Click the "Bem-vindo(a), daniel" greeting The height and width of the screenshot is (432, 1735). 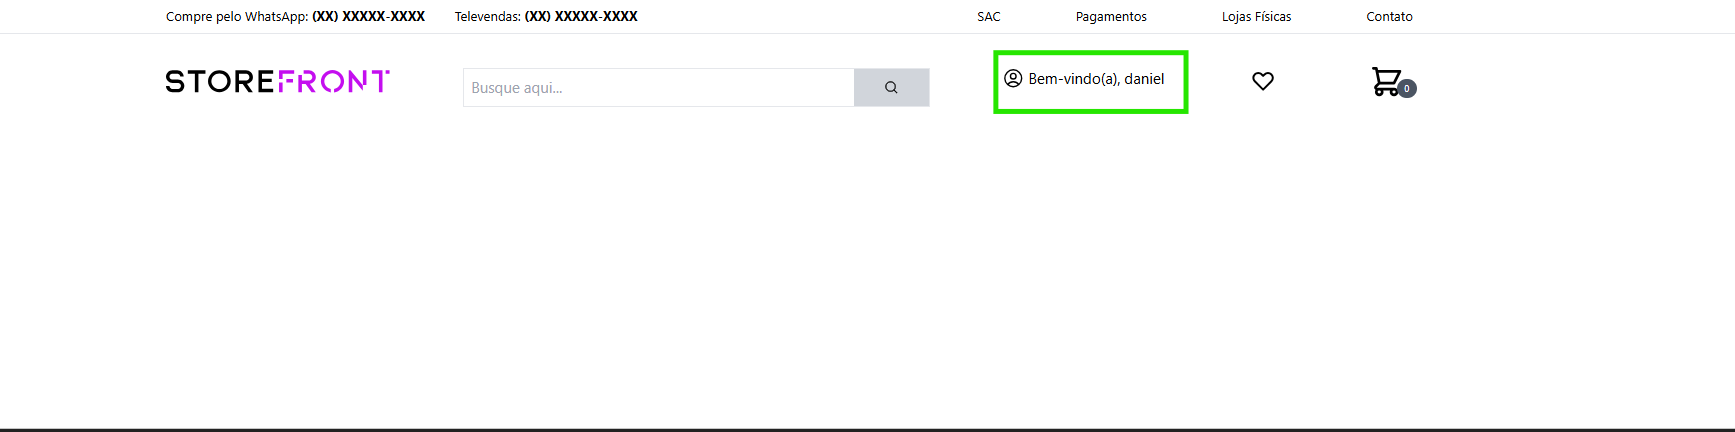[x=1096, y=79]
